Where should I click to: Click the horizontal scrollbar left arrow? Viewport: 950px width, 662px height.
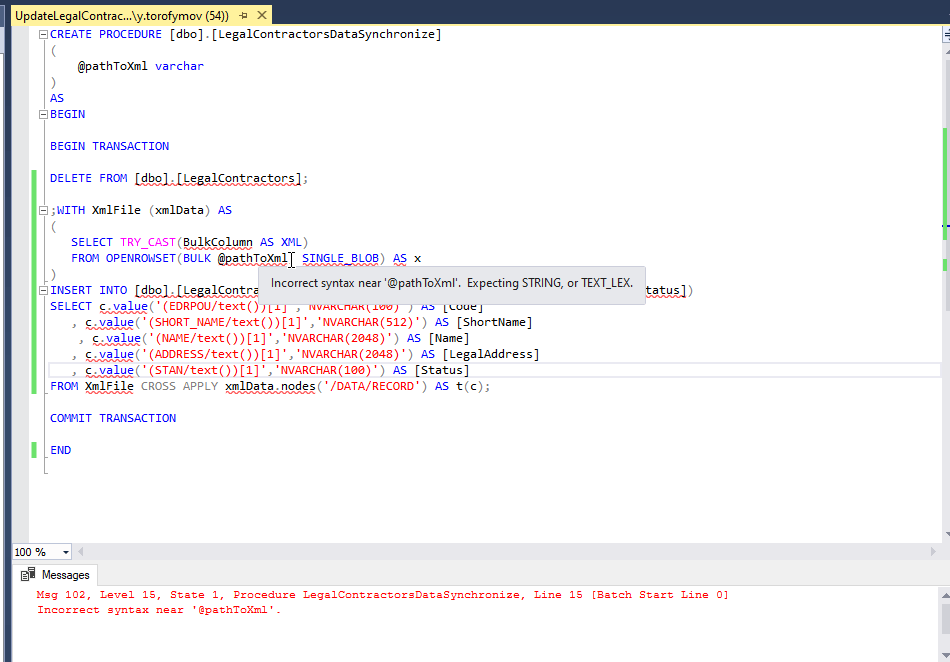coord(80,551)
